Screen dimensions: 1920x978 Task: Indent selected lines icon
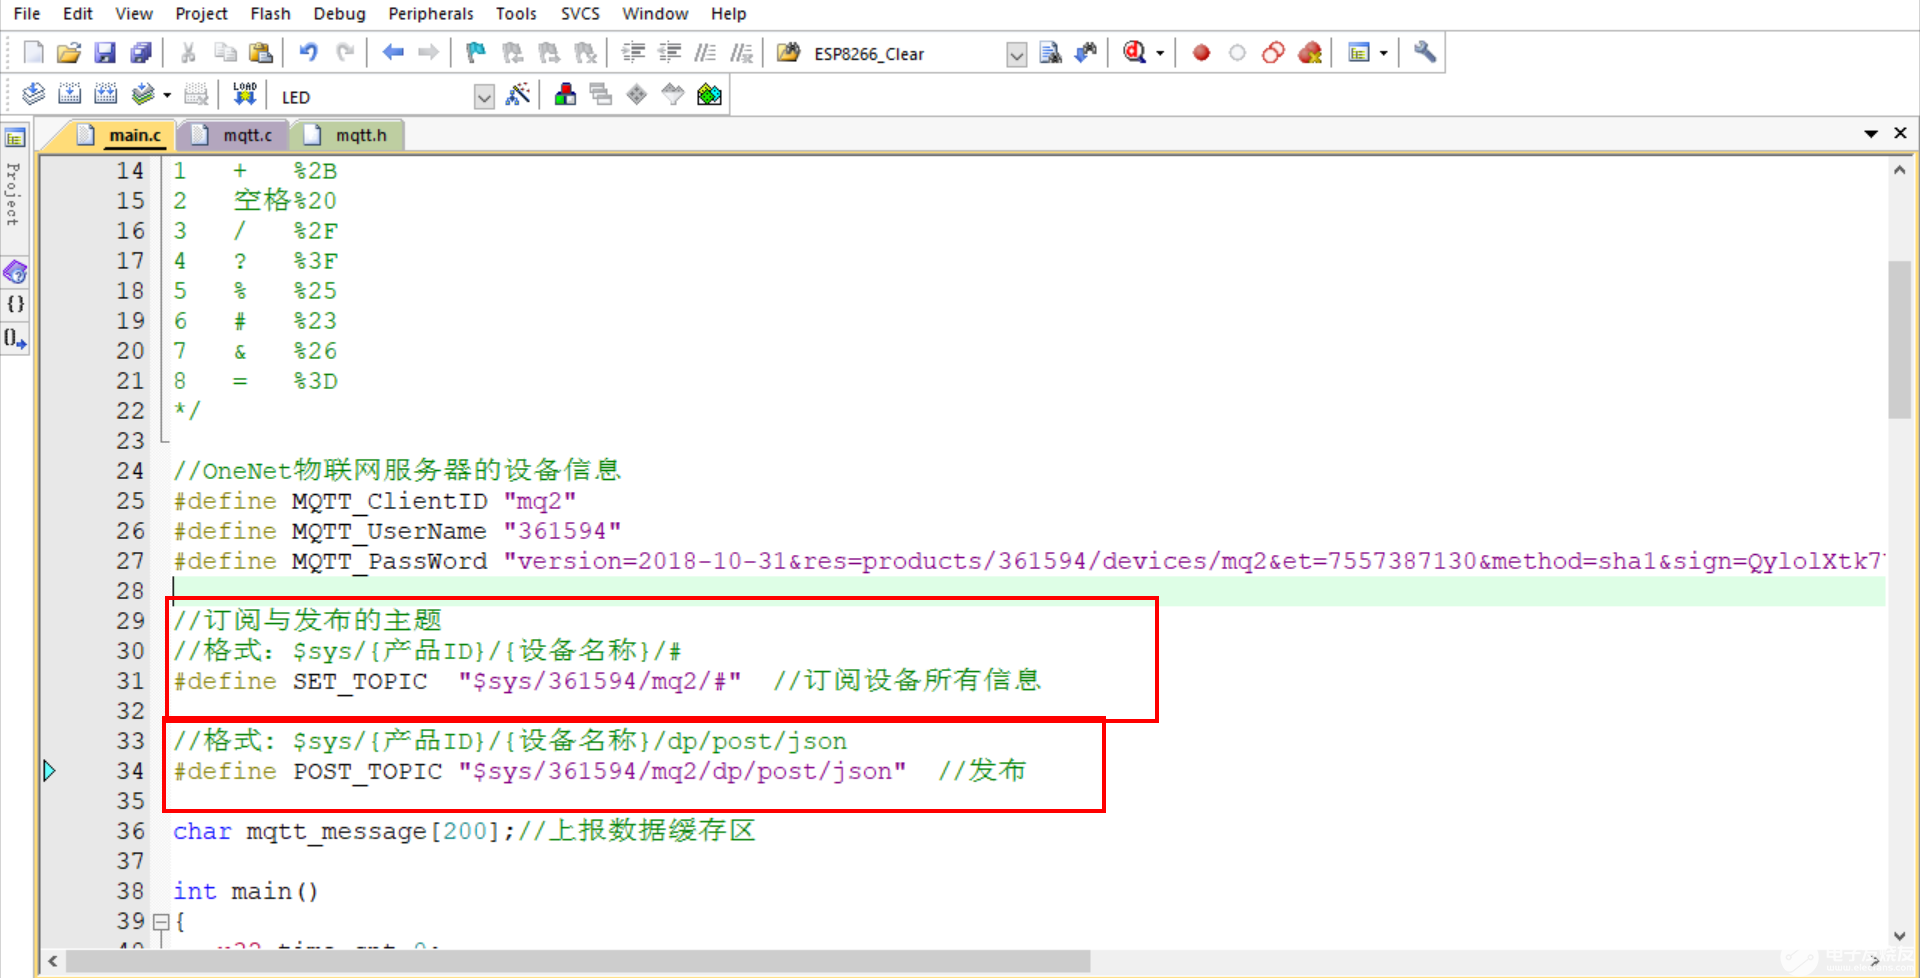633,53
